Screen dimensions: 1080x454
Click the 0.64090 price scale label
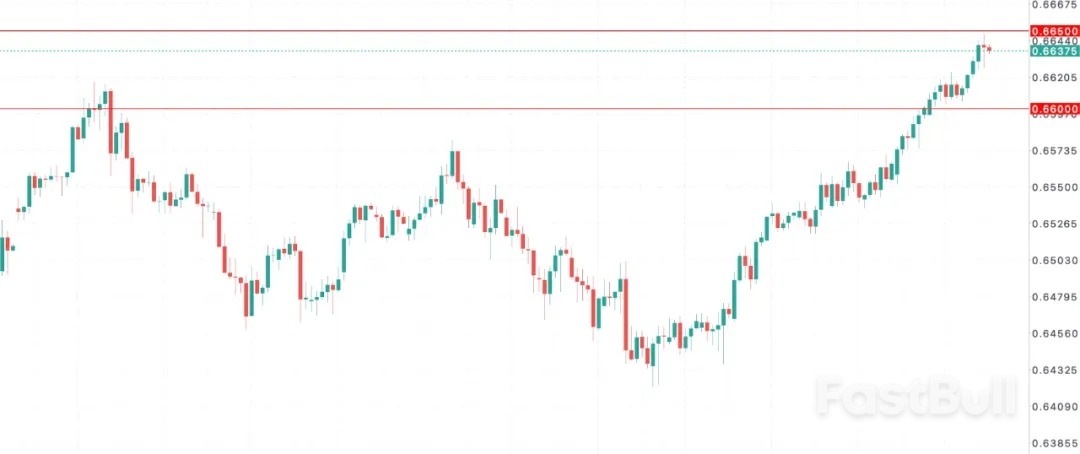tap(1053, 406)
